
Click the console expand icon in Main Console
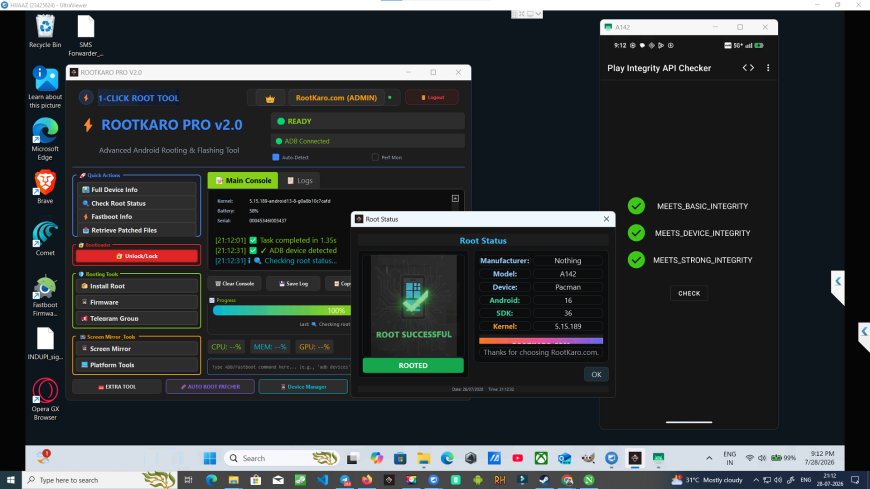455,199
